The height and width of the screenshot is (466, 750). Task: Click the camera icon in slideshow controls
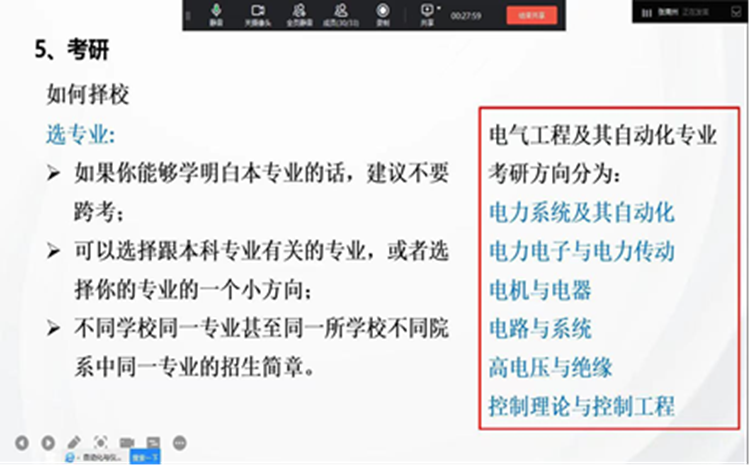(x=127, y=442)
